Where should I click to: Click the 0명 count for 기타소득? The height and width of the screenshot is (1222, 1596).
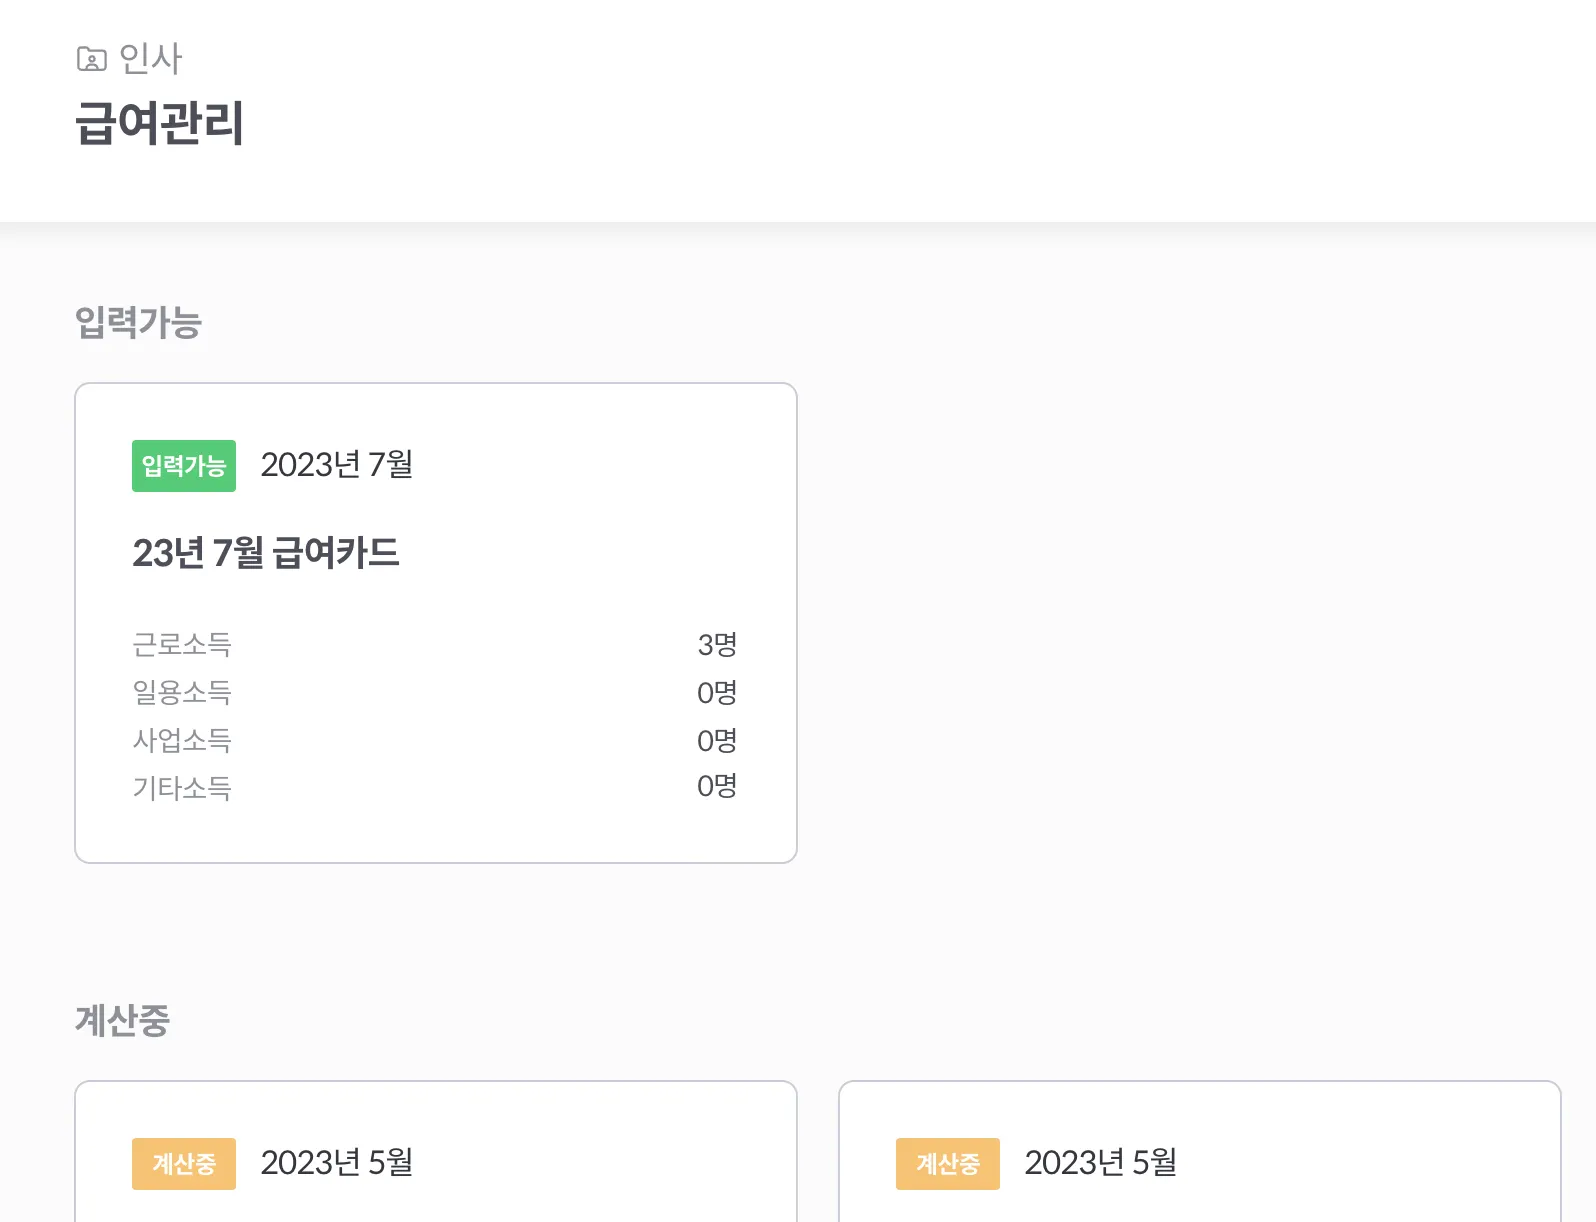coord(717,786)
